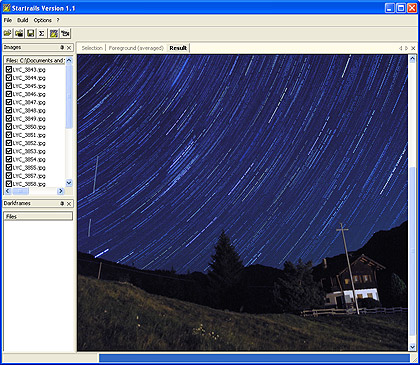Screen dimensions: 420x365
Task: Pin the Images panel with pushpin
Action: pos(62,48)
